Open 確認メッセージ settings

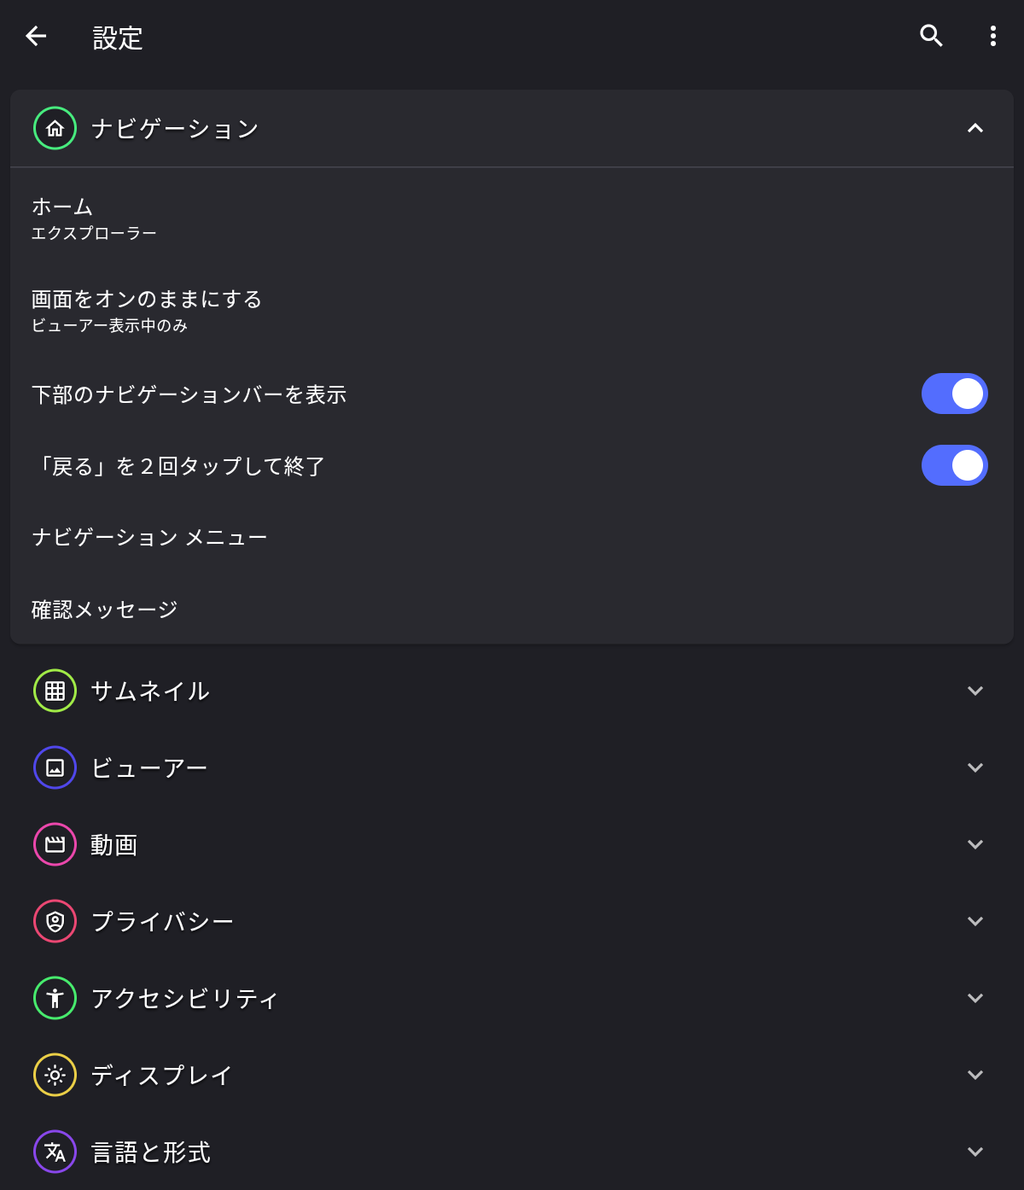coord(105,610)
